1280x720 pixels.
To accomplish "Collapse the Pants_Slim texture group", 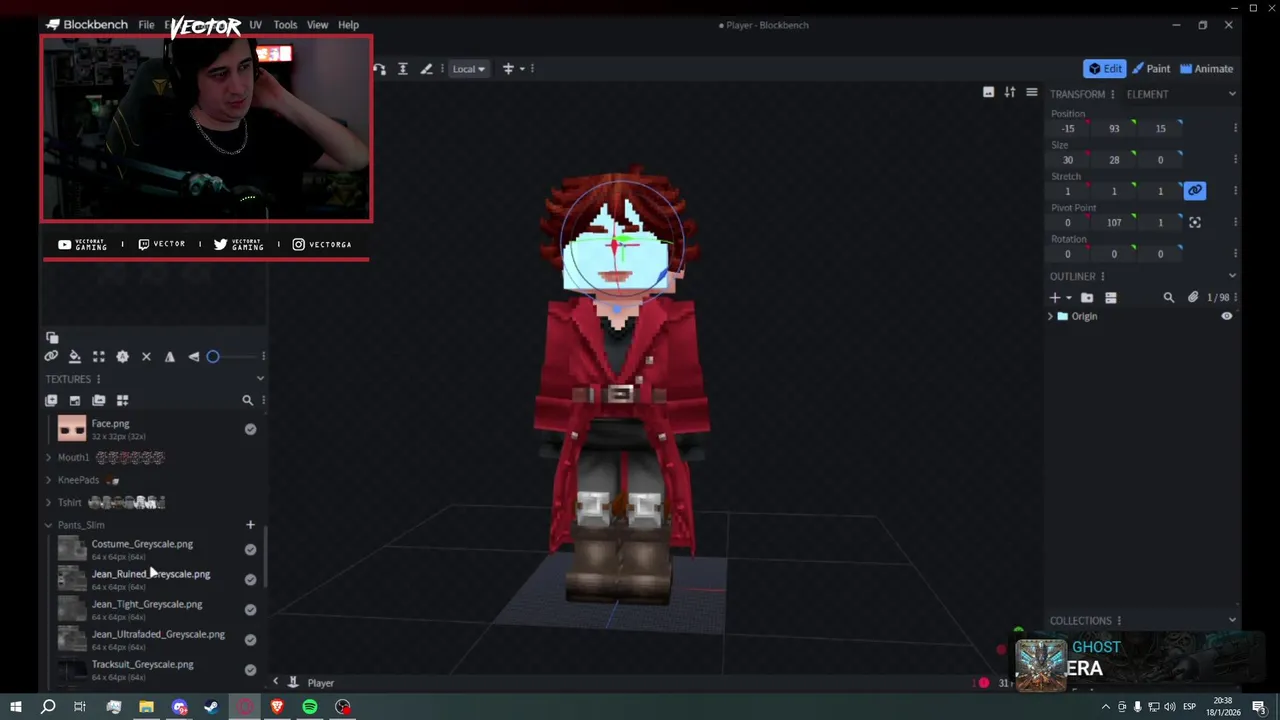I will (48, 525).
